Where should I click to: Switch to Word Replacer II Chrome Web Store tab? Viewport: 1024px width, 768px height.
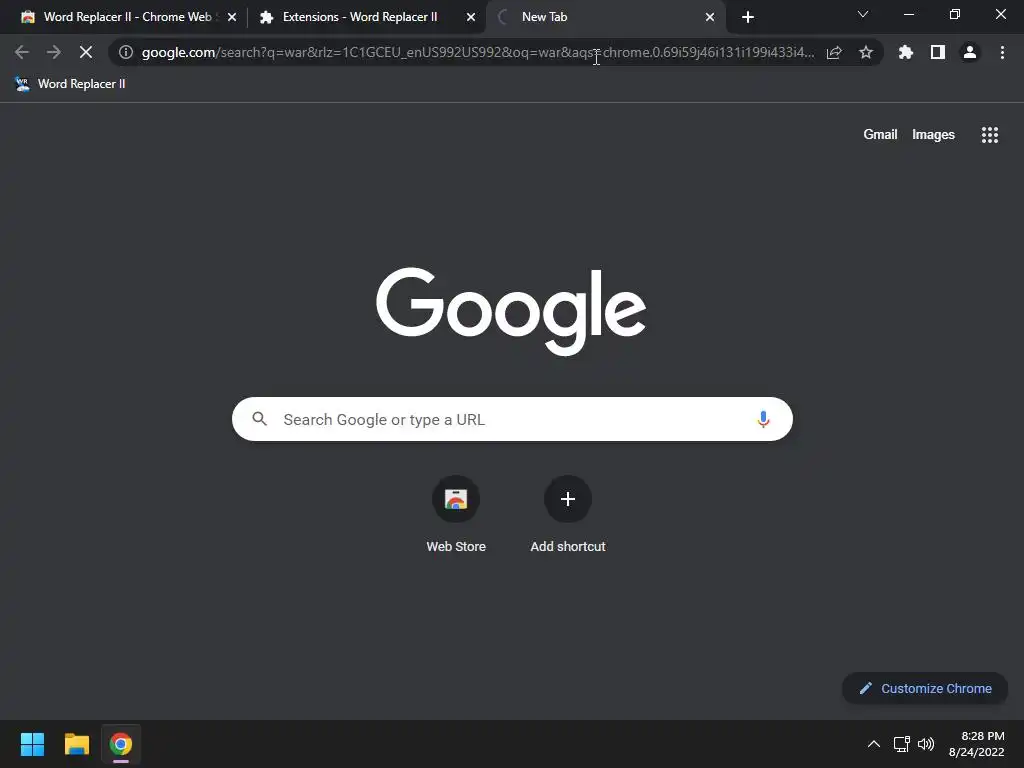(127, 17)
